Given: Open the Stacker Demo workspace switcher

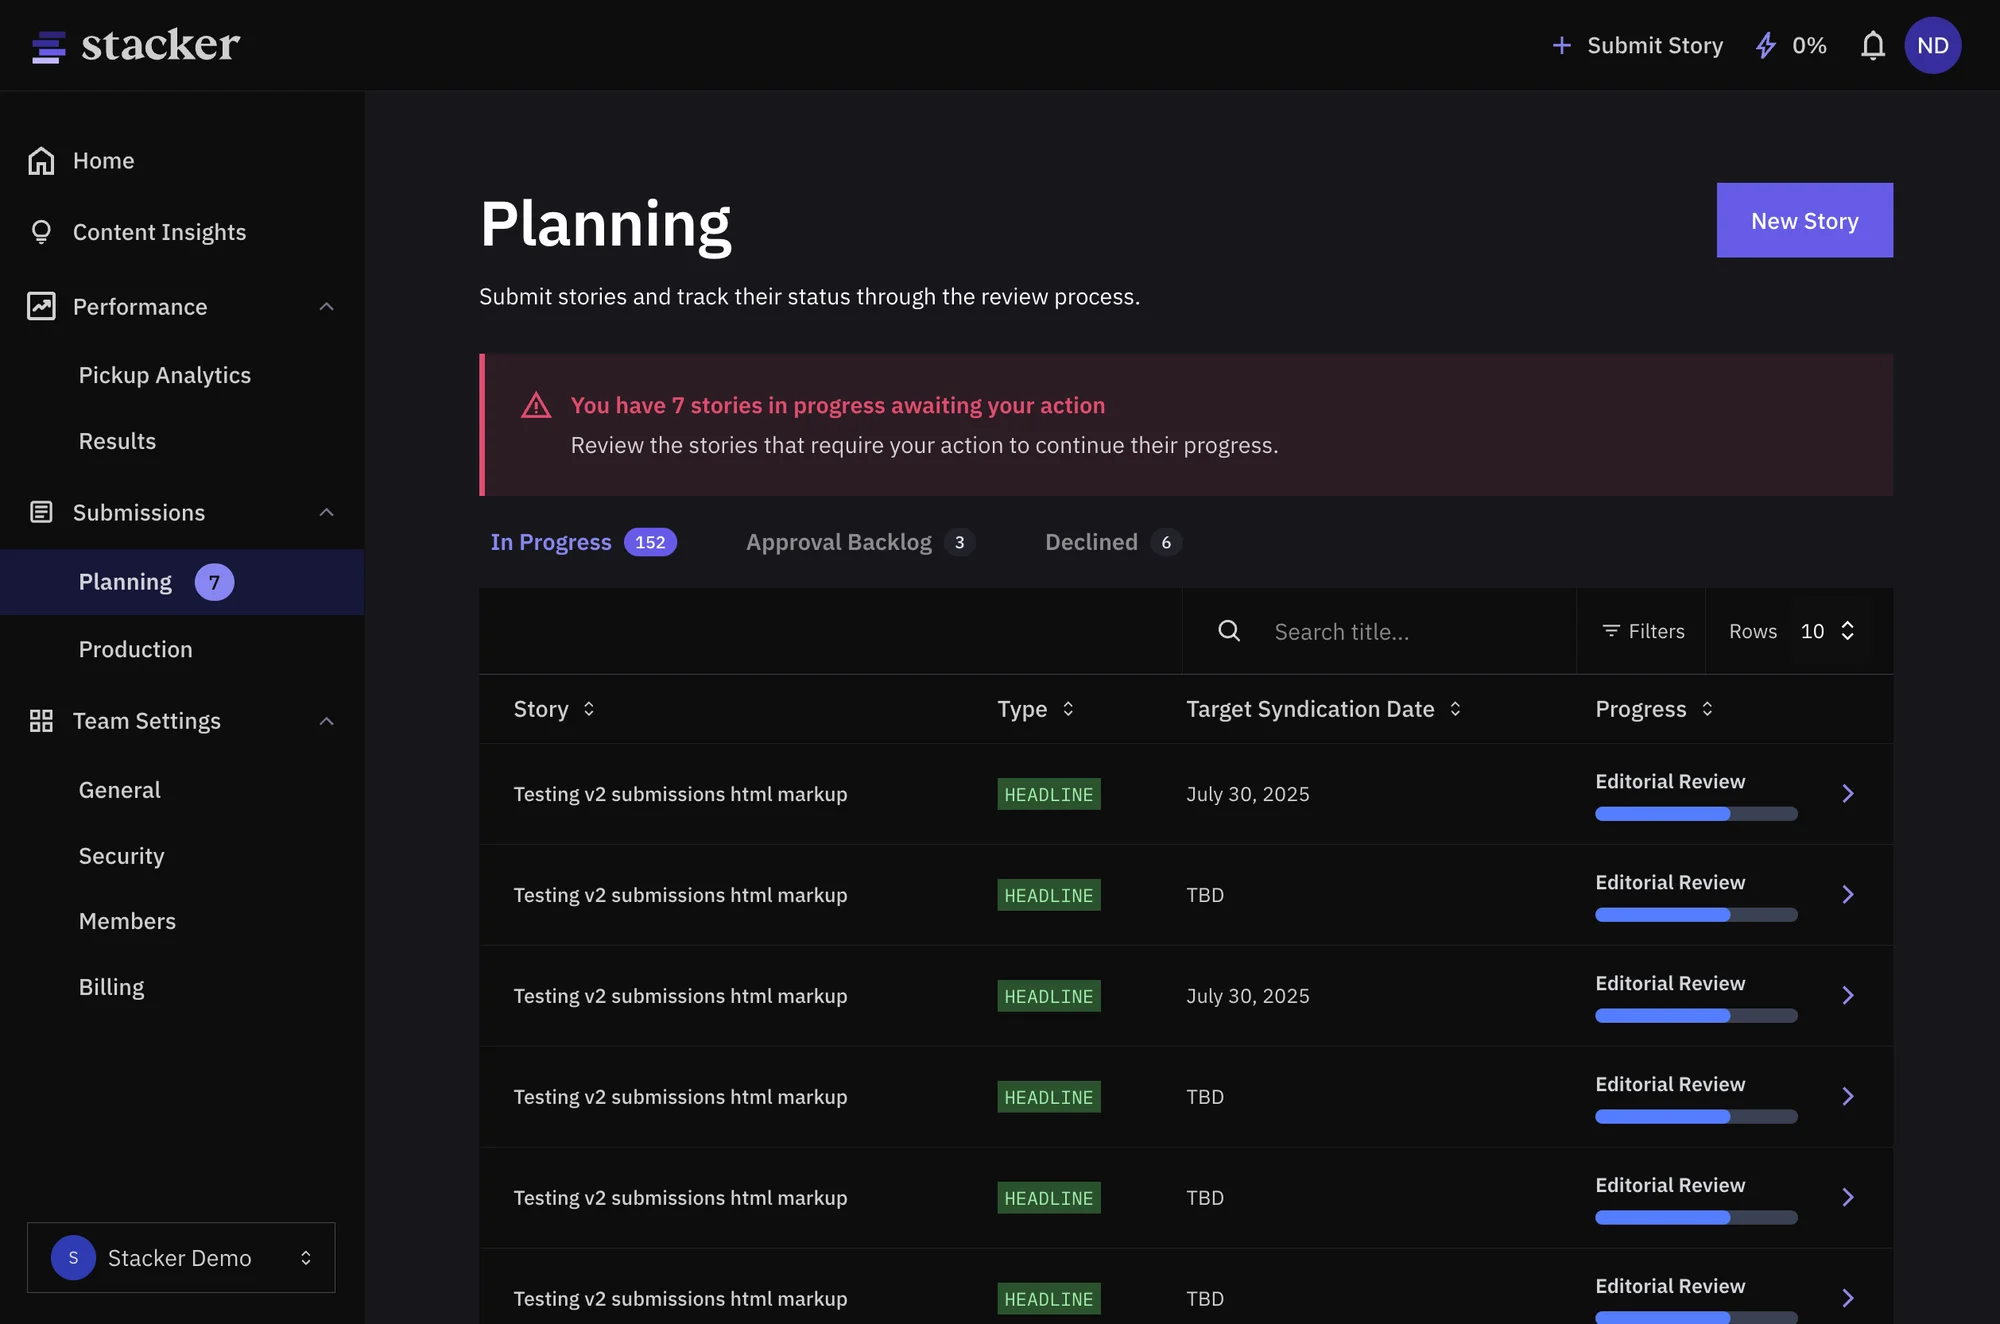Looking at the screenshot, I should pyautogui.click(x=181, y=1257).
